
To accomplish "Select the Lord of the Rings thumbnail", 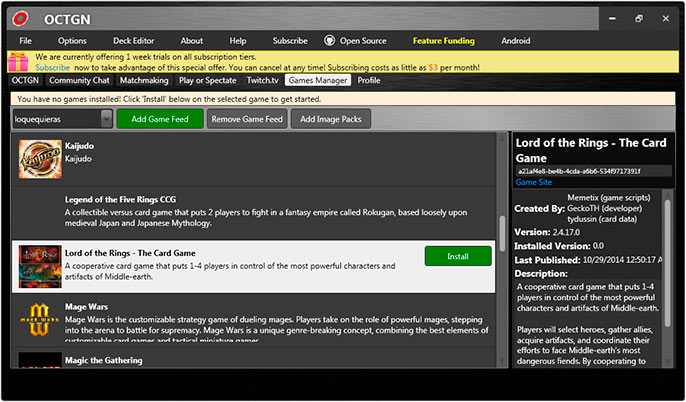I will pyautogui.click(x=40, y=266).
